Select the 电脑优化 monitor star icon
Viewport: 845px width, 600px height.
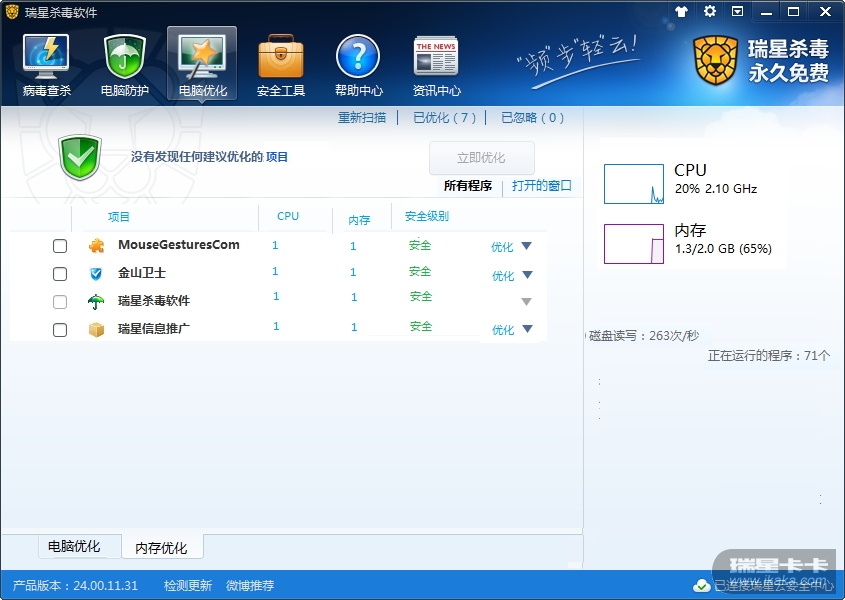tap(202, 57)
